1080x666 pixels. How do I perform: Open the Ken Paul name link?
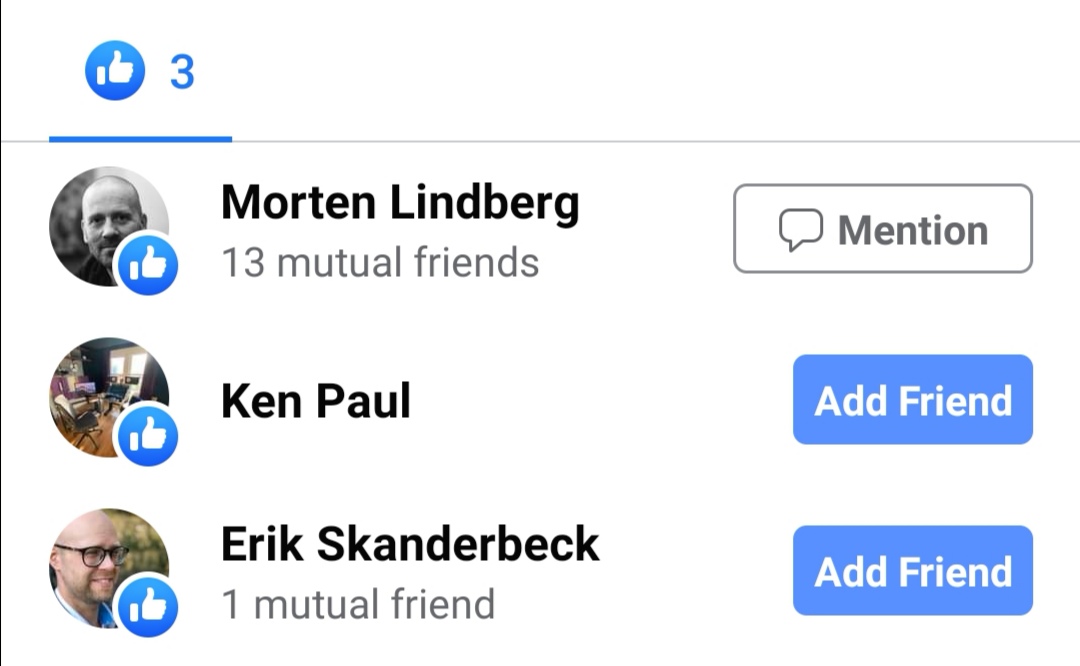pos(316,401)
